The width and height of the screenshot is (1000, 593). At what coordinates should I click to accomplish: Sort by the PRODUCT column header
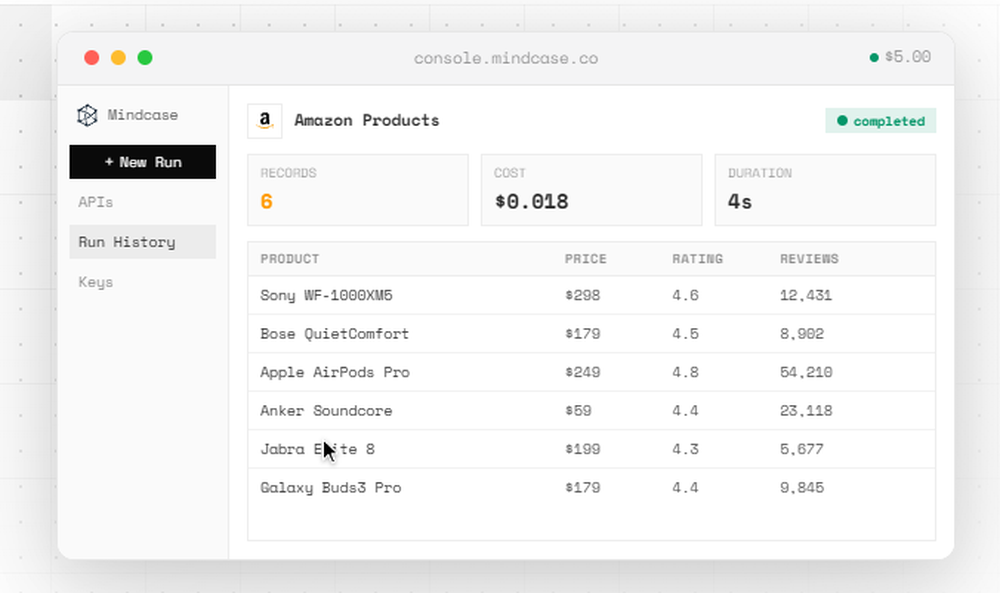coord(290,259)
